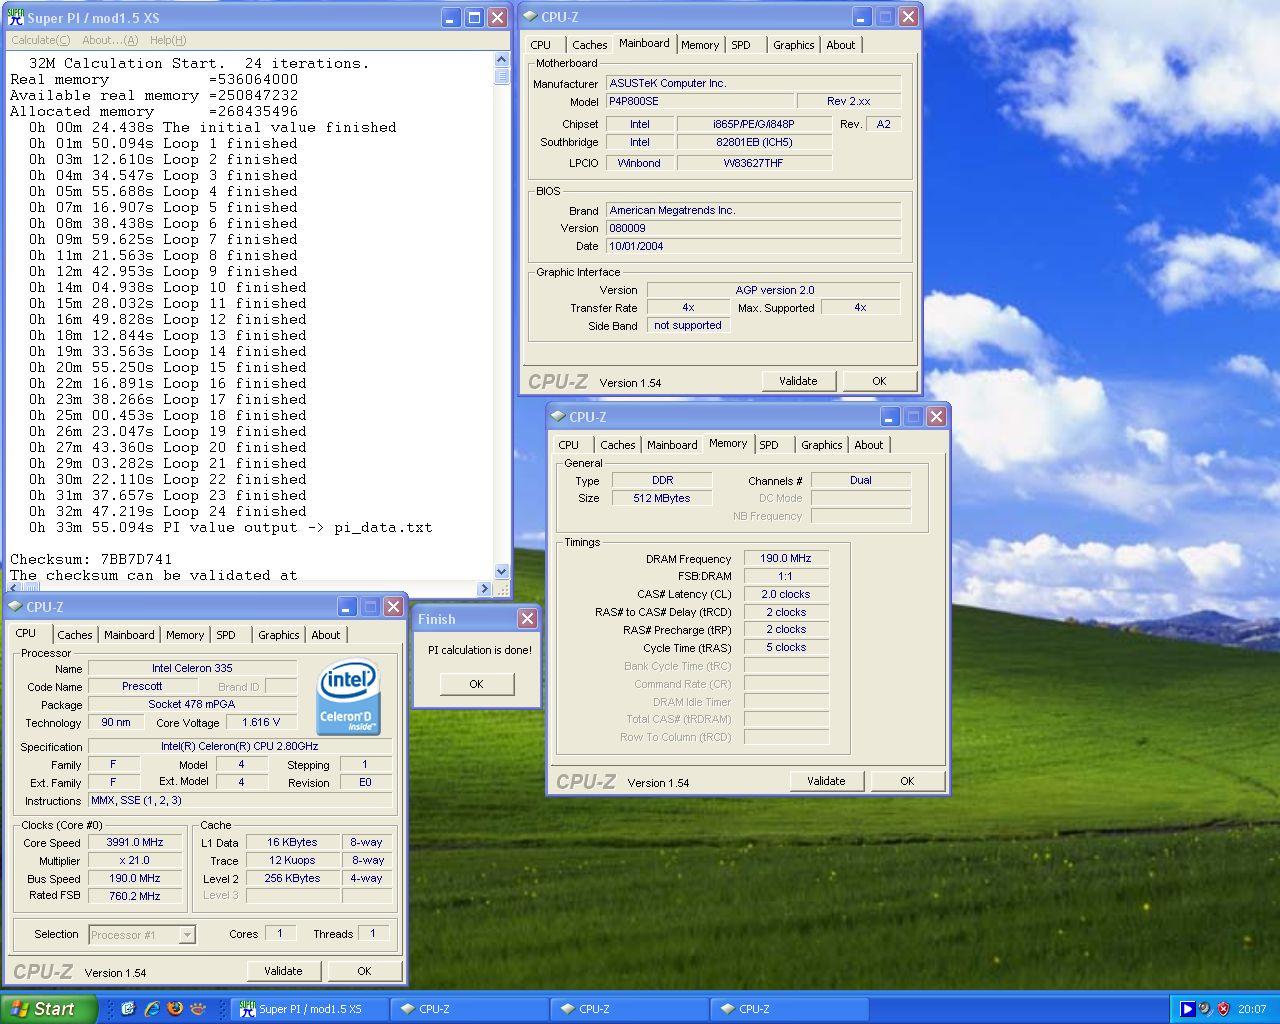Select SPD tab in Mainboard CPU-Z window
Screen dimensions: 1280x1024
point(740,45)
